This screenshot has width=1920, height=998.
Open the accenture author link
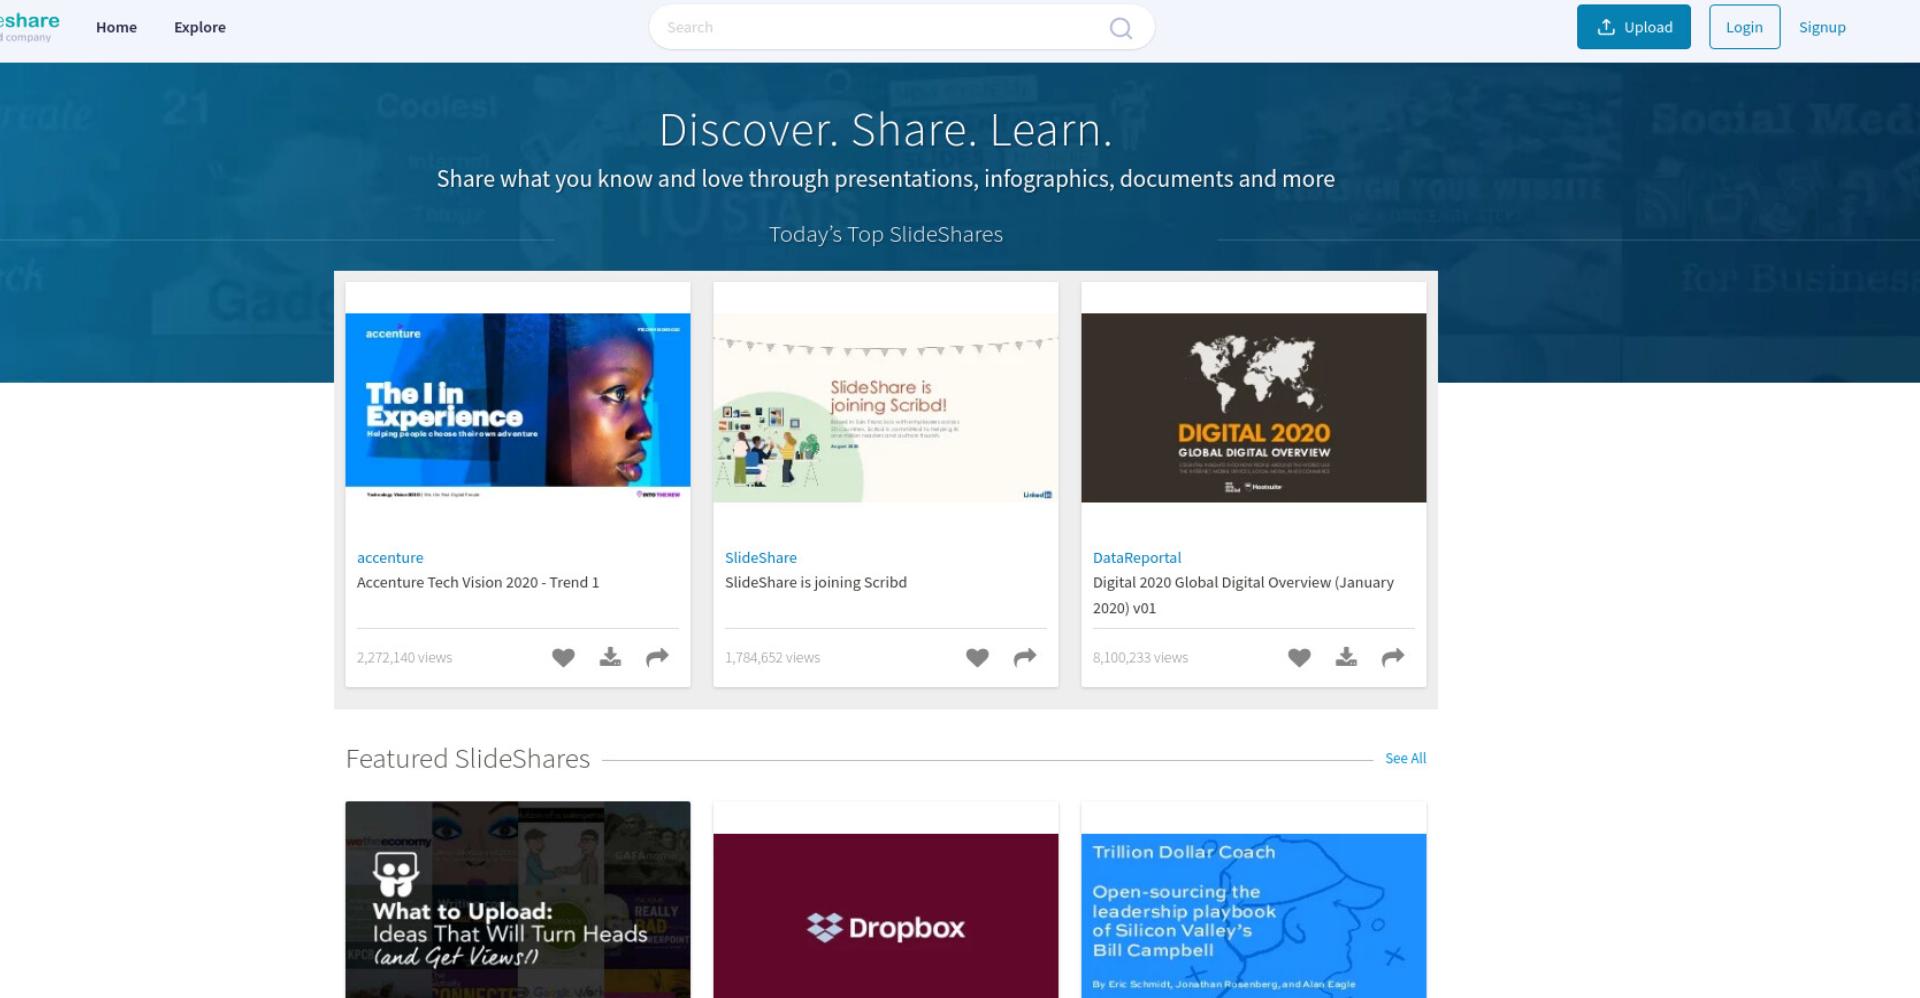[390, 557]
